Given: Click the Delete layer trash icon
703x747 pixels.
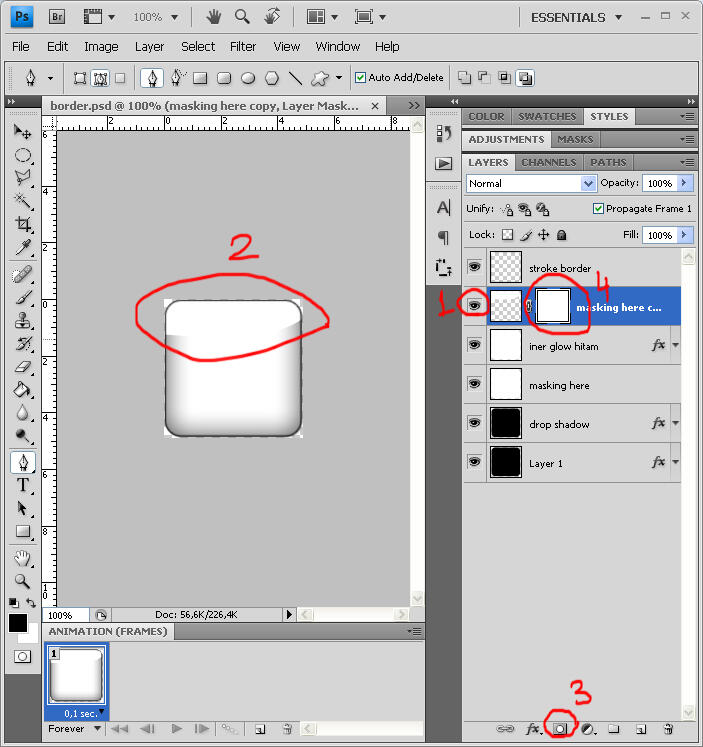Looking at the screenshot, I should point(668,729).
